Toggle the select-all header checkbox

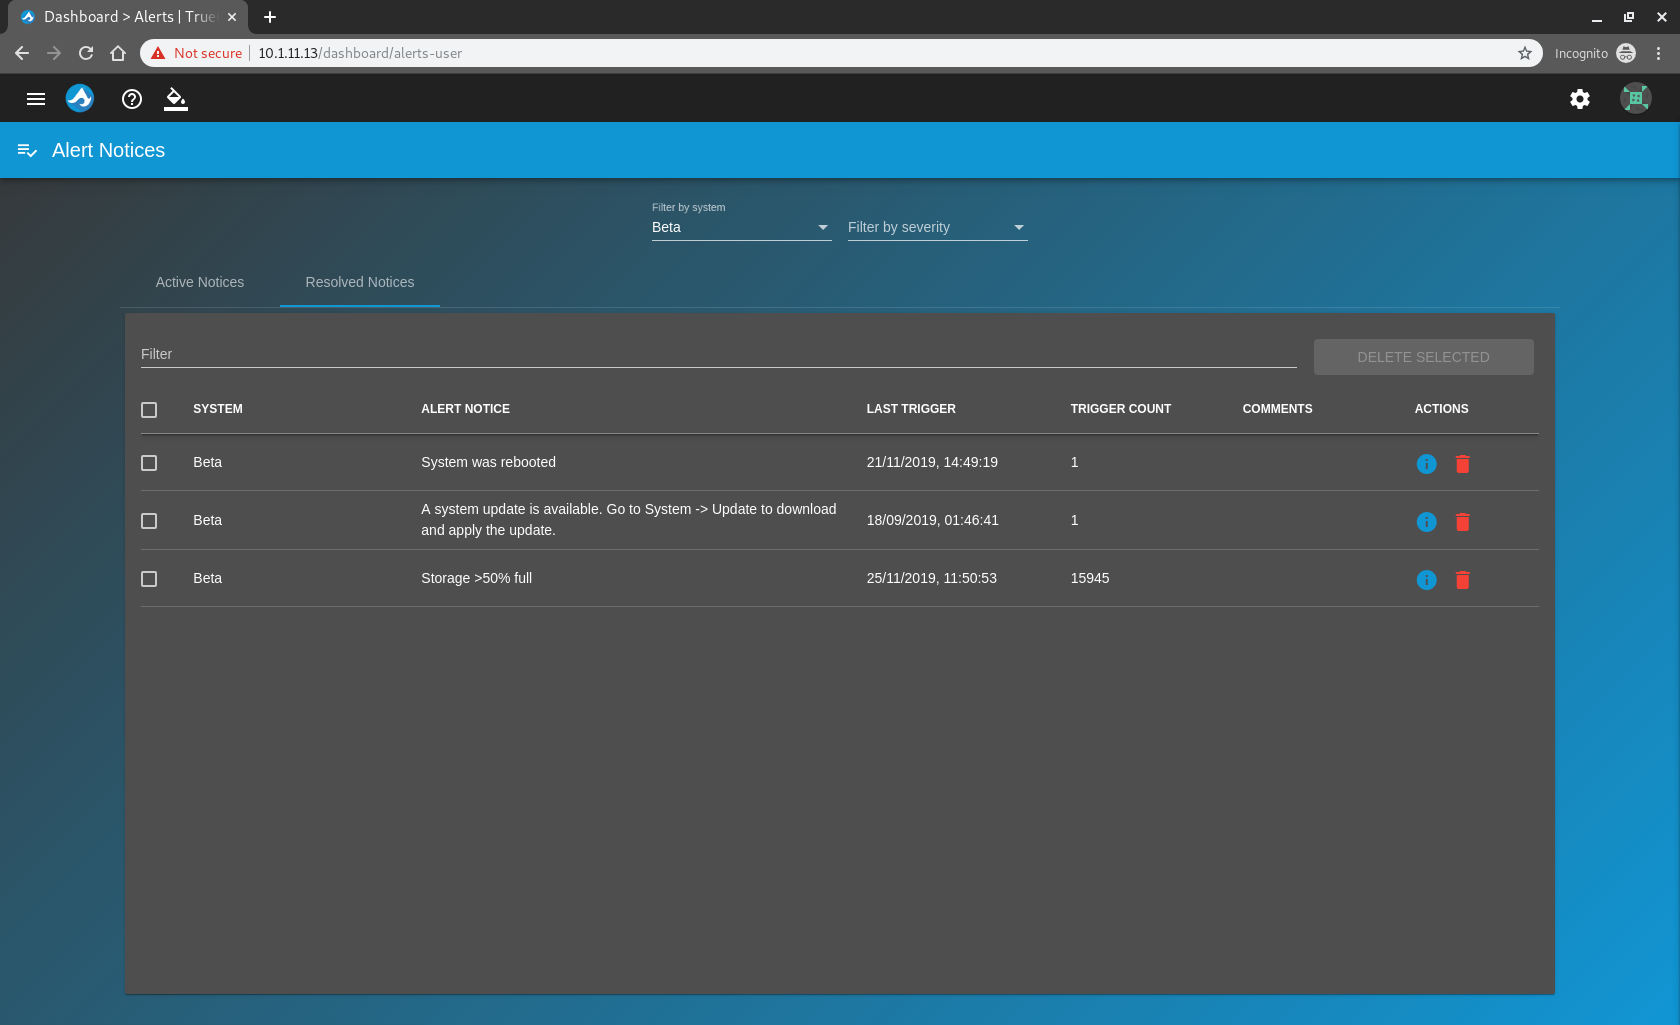[x=149, y=410]
